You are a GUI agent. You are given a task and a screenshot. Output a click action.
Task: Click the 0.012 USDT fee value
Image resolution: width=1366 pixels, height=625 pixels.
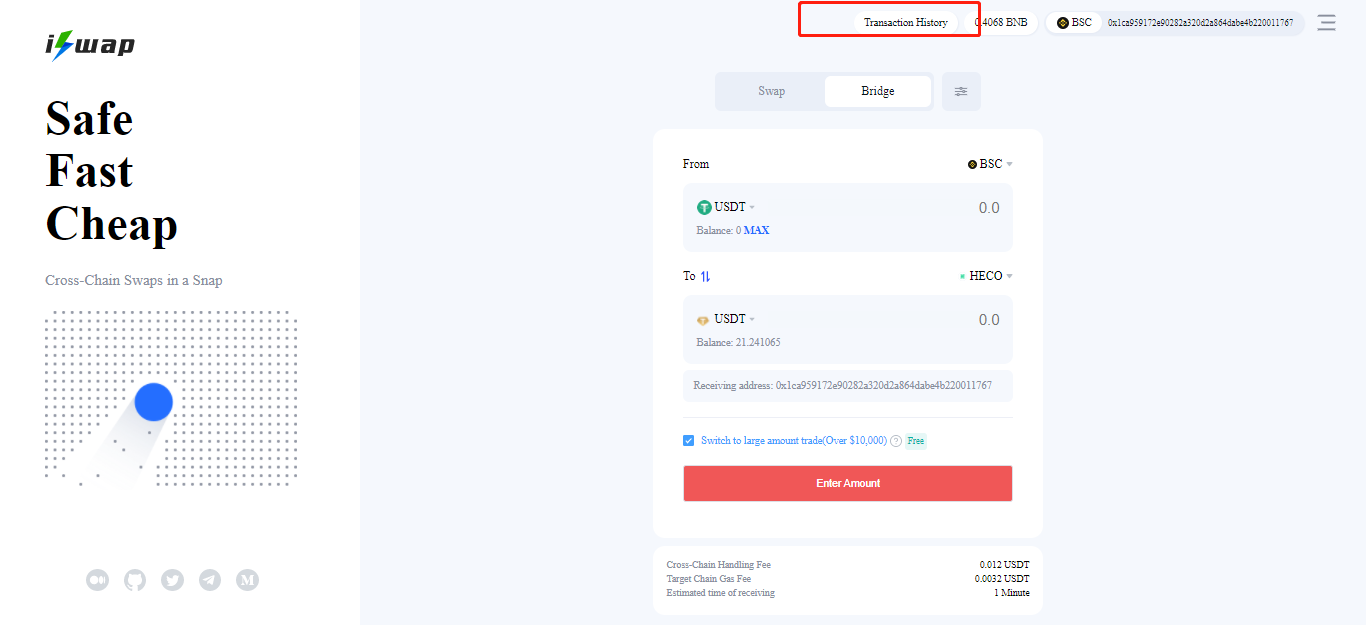(x=1004, y=565)
